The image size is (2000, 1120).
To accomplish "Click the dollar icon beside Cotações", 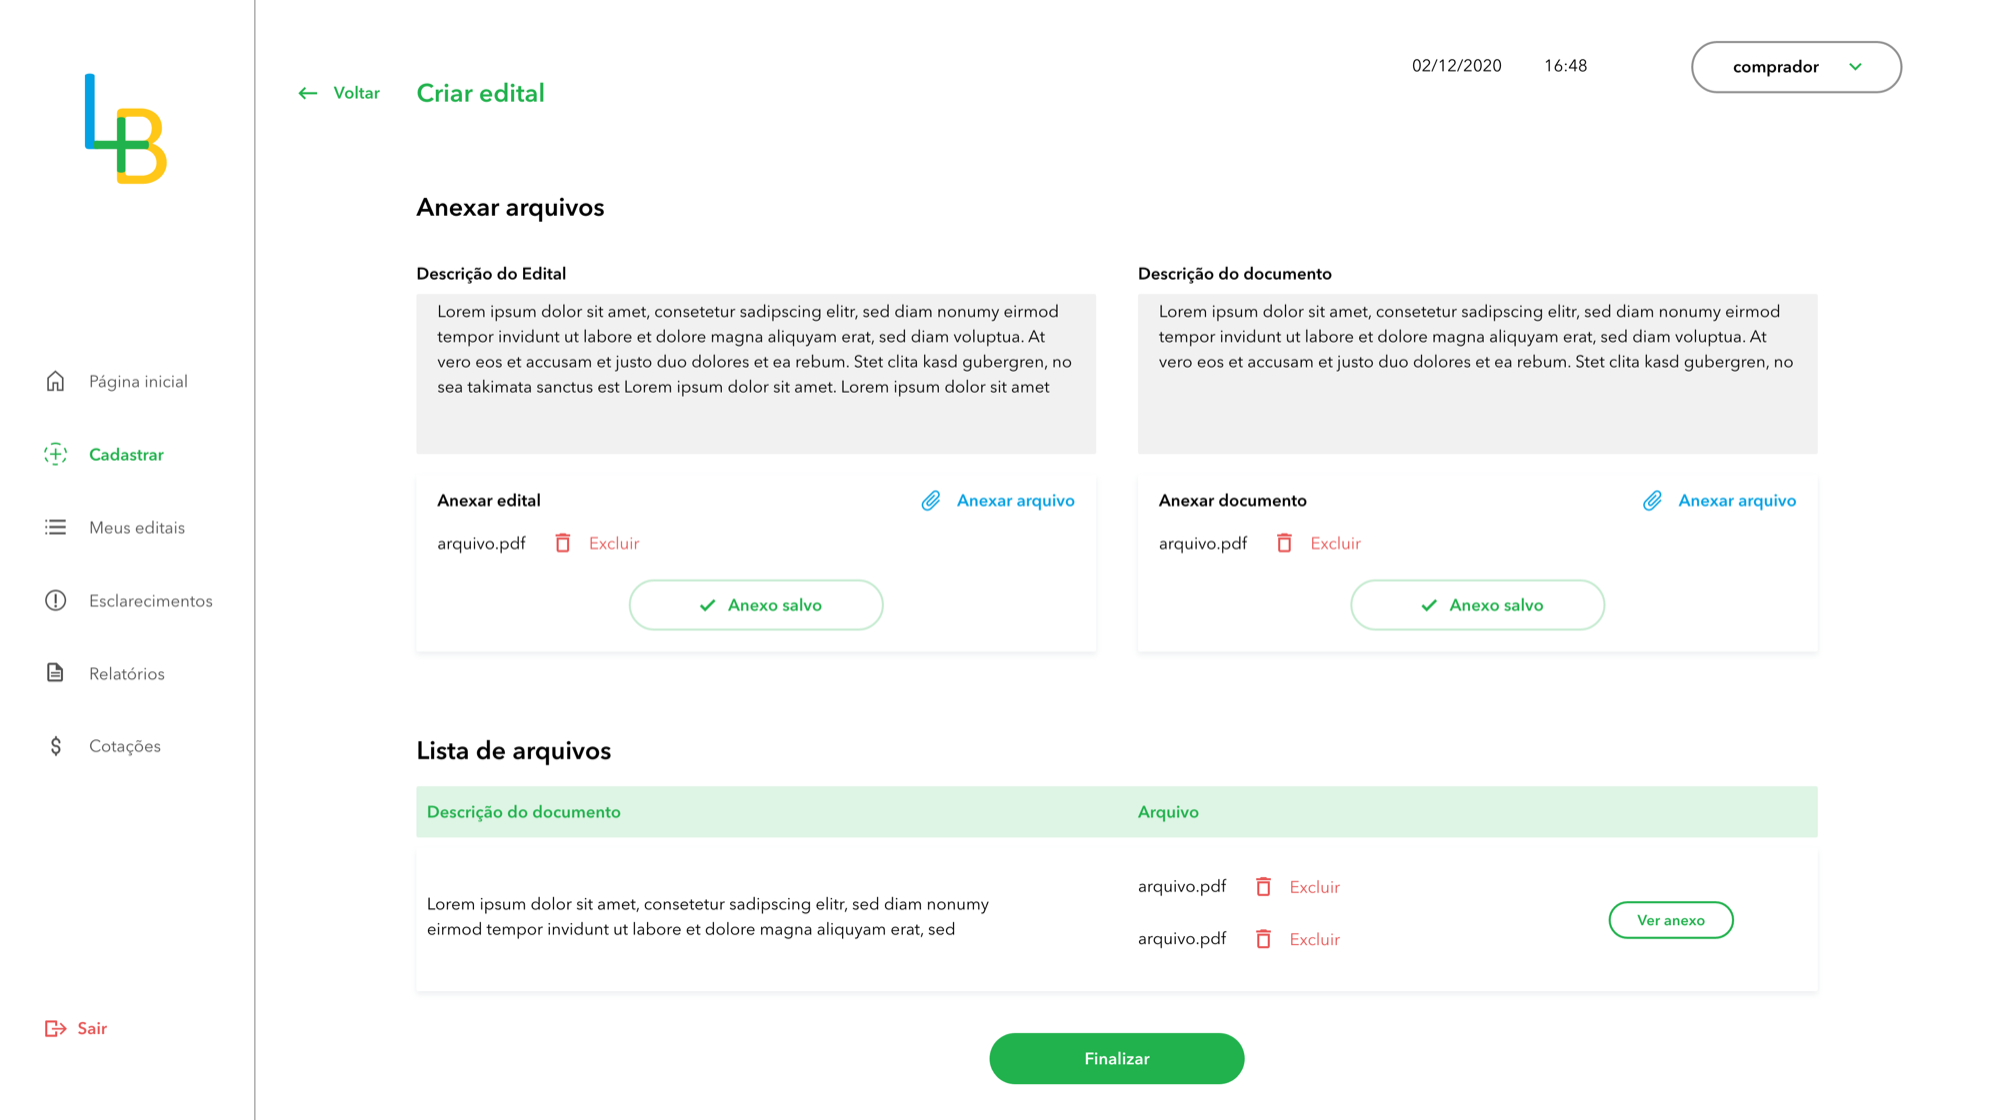I will tap(55, 746).
